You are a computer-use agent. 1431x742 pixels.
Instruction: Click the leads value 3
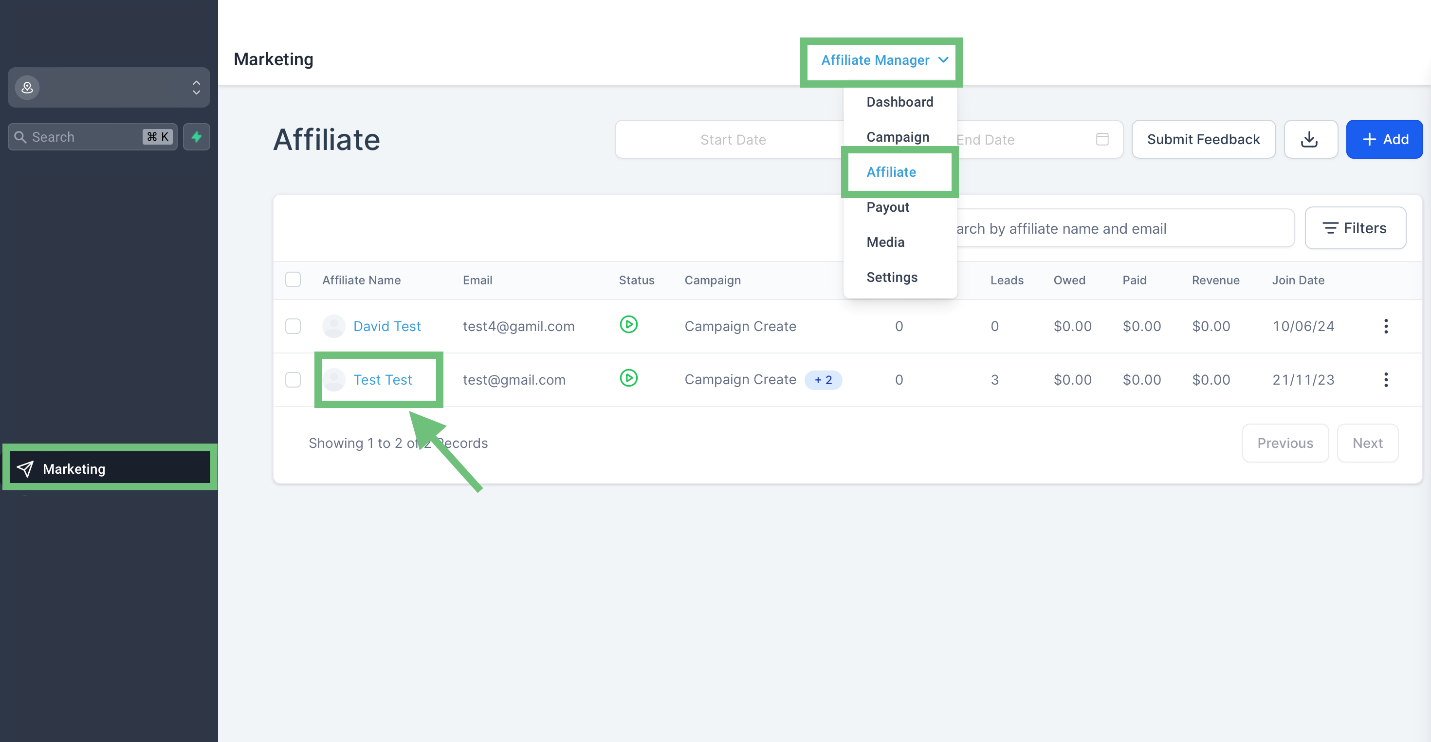(x=995, y=380)
